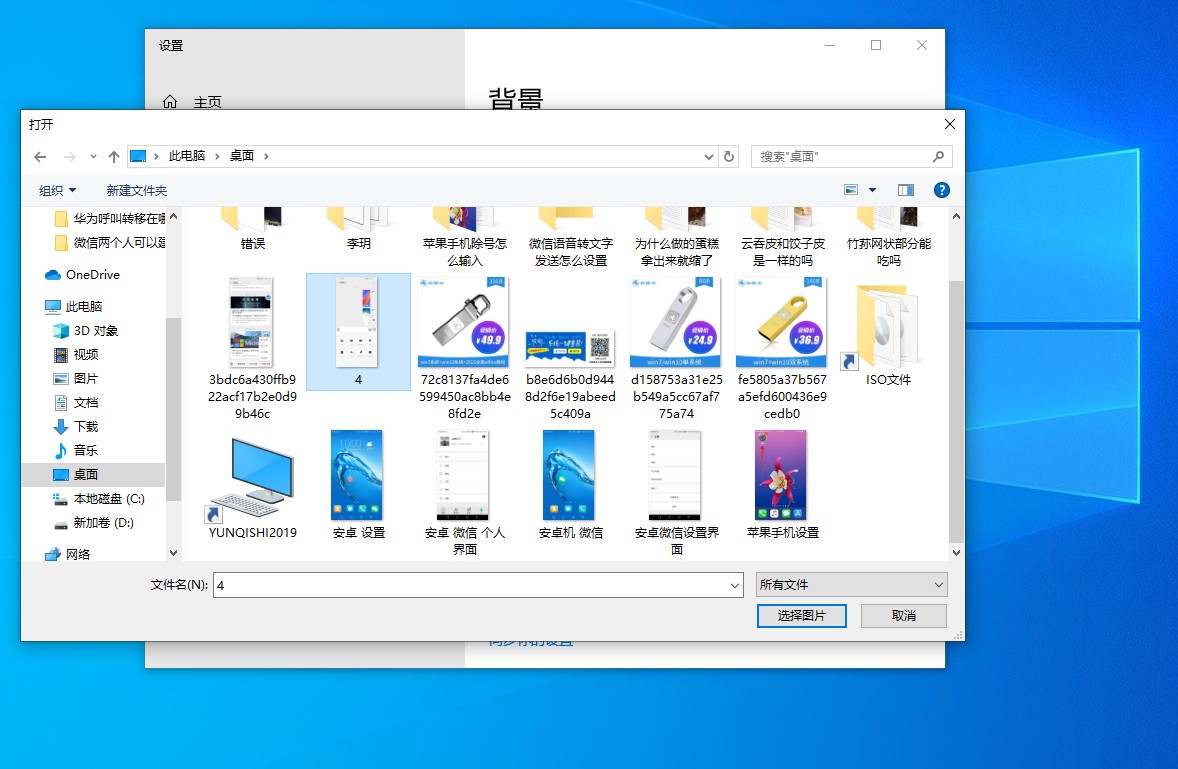Viewport: 1178px width, 769px height.
Task: Select the 微信语音转文字发送怎么设置 folder
Action: click(570, 237)
